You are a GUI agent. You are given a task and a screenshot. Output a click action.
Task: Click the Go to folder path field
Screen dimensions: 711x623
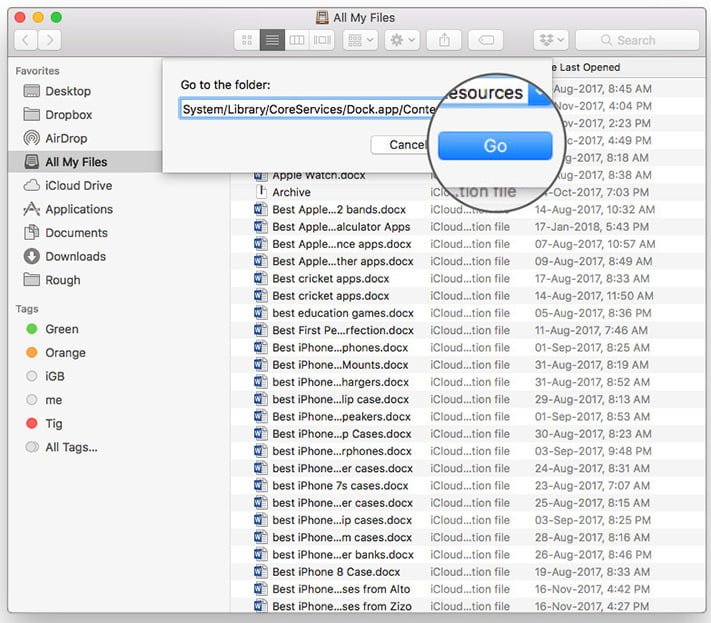(308, 109)
